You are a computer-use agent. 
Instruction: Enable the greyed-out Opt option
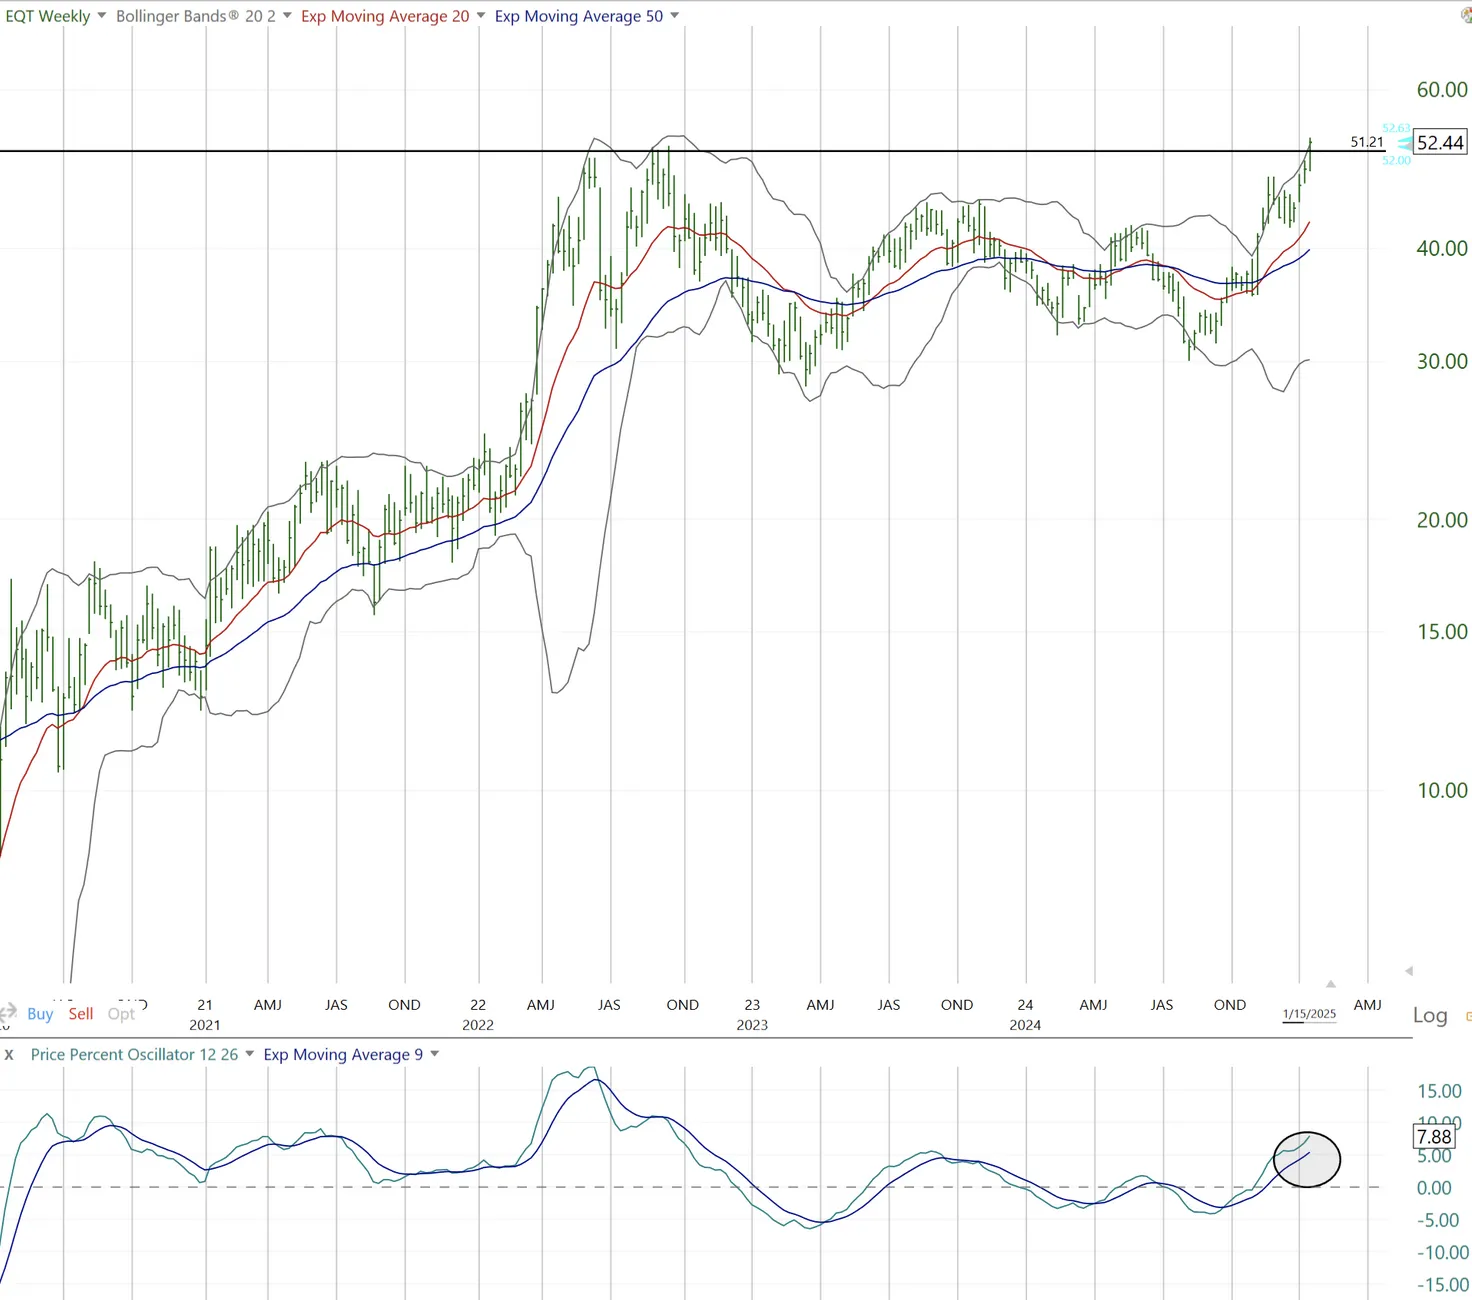click(x=121, y=1013)
